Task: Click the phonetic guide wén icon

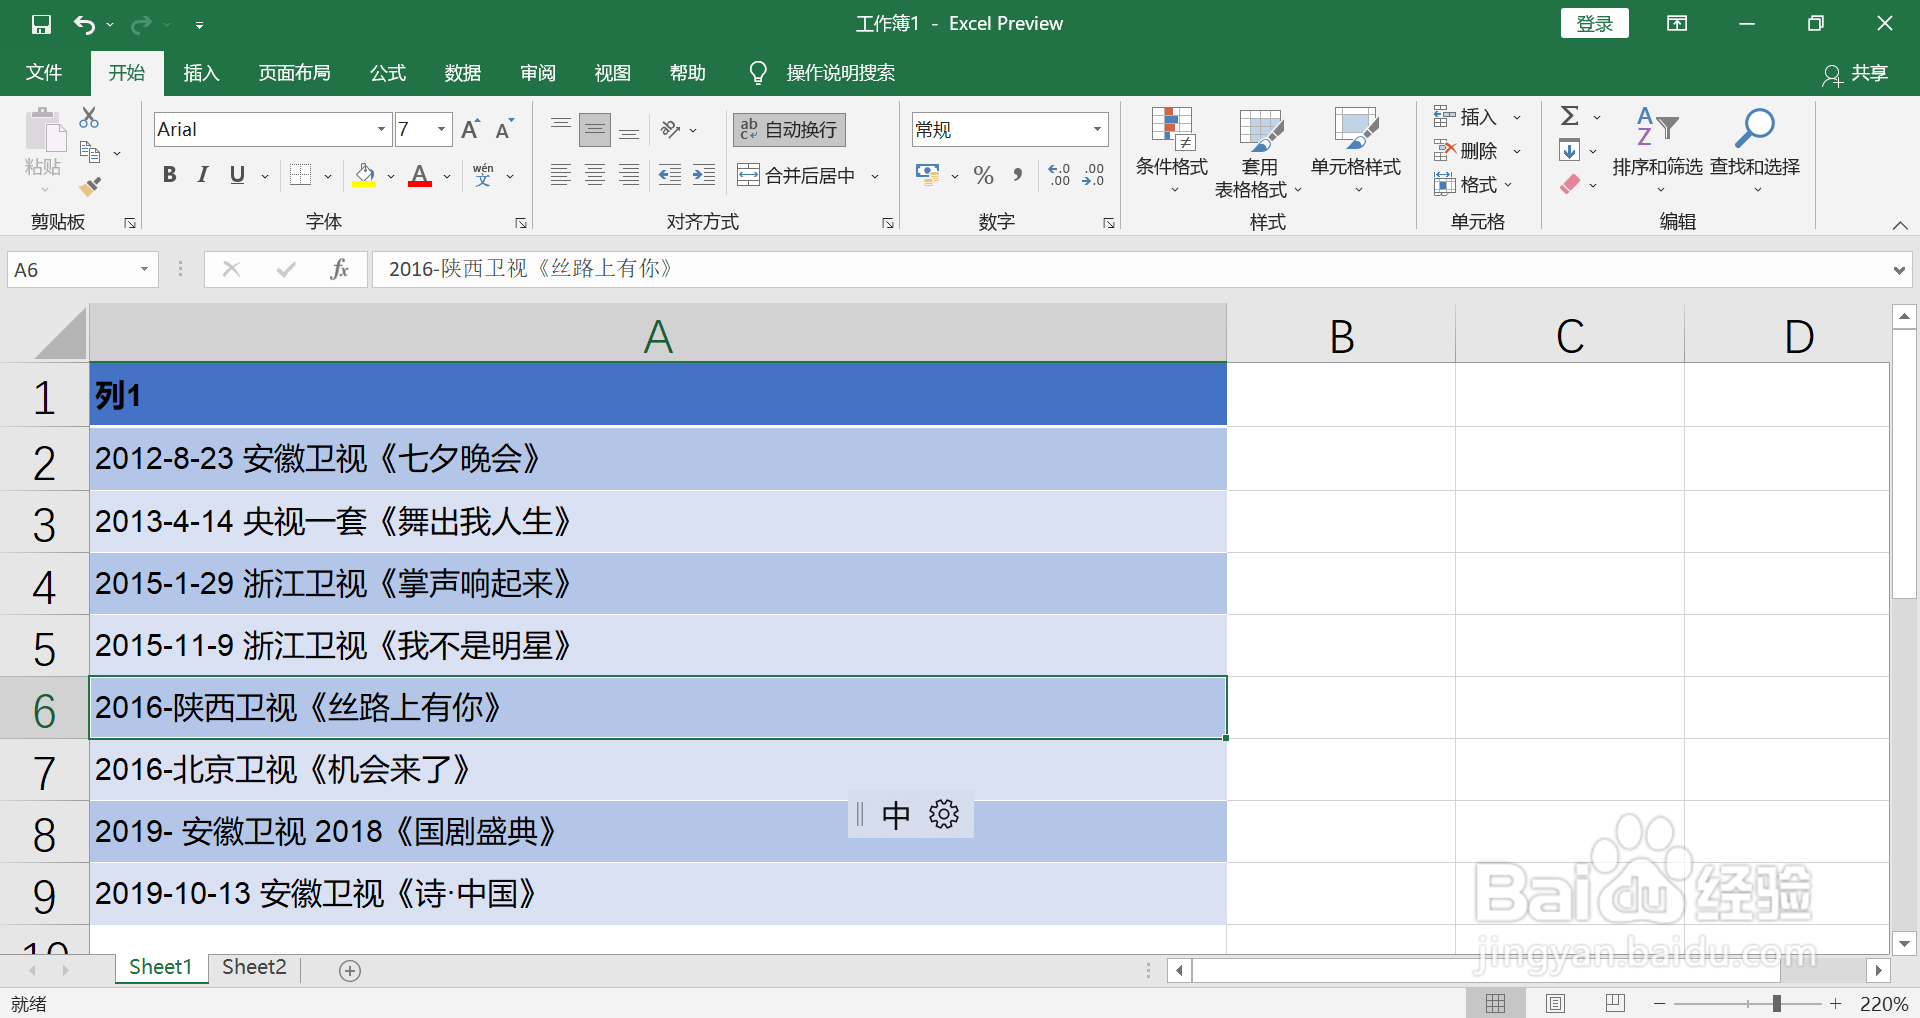Action: [x=484, y=175]
